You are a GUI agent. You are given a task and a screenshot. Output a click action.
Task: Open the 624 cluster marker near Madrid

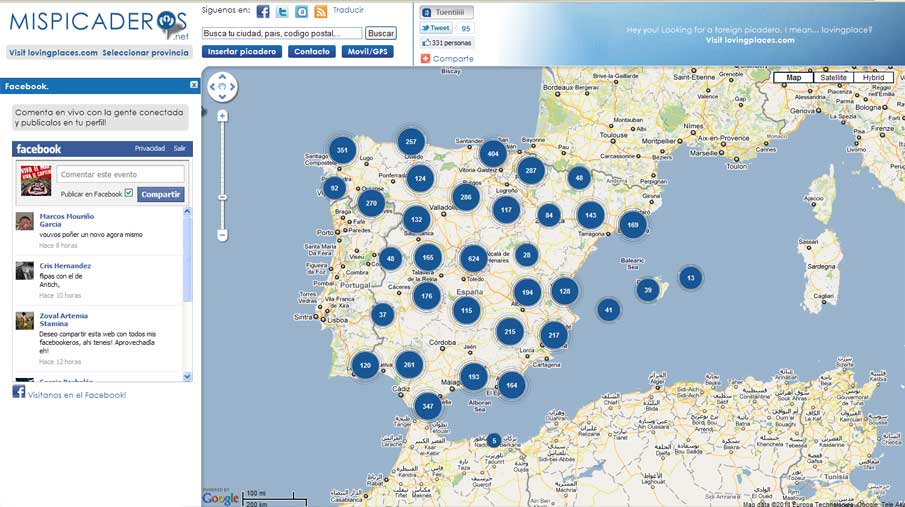click(x=474, y=259)
